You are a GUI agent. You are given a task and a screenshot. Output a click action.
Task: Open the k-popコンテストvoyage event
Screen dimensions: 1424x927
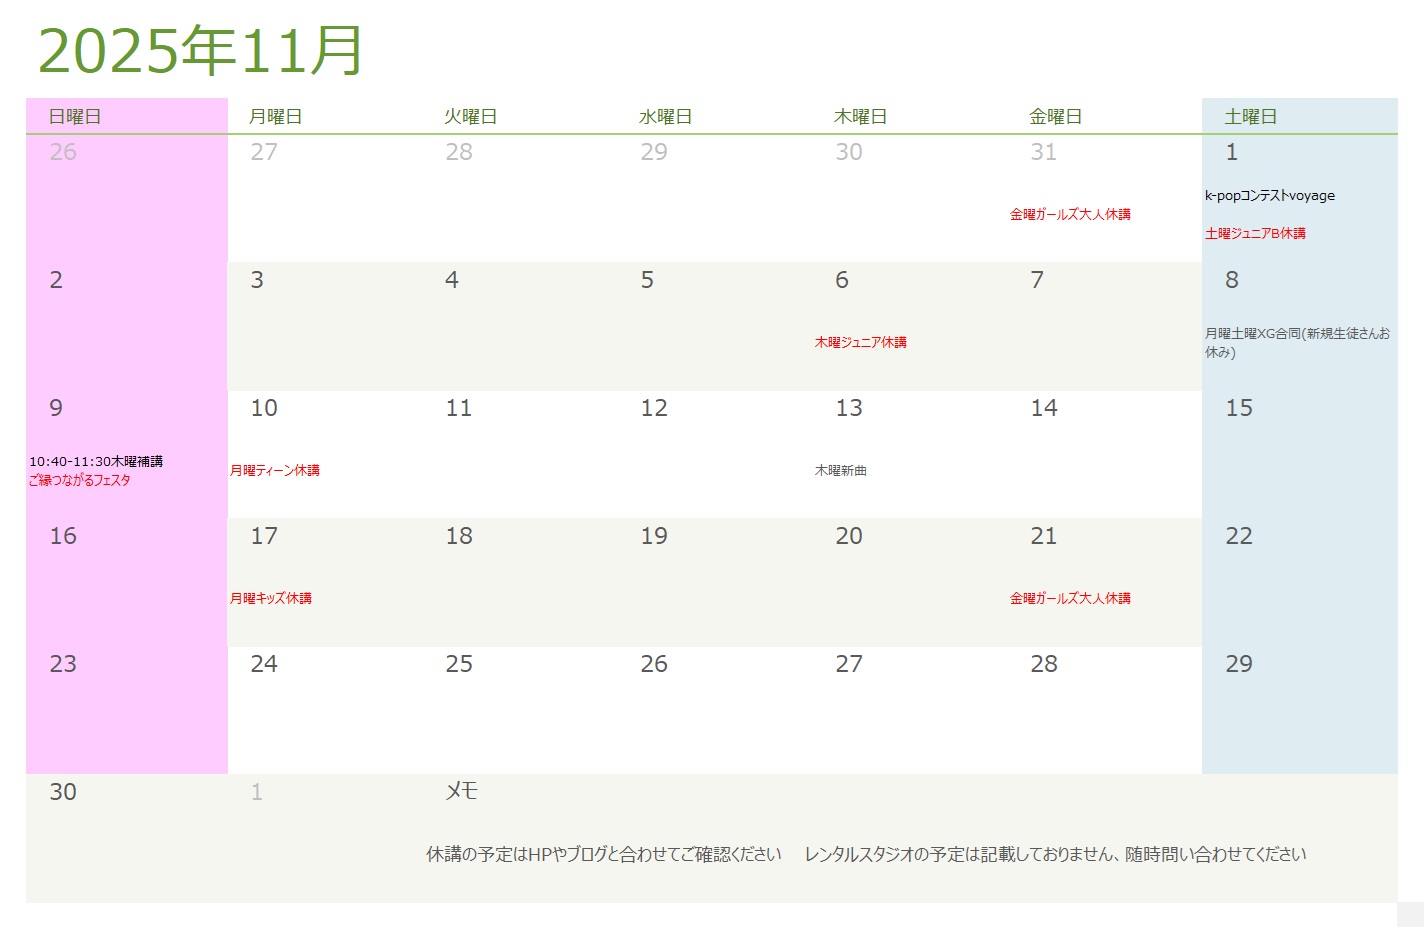(1269, 196)
